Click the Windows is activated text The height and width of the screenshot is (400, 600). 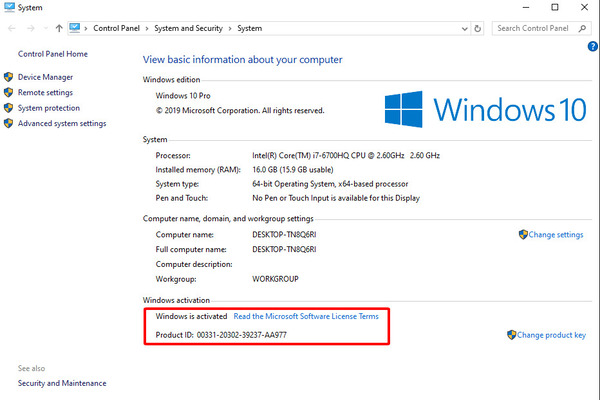coord(191,316)
